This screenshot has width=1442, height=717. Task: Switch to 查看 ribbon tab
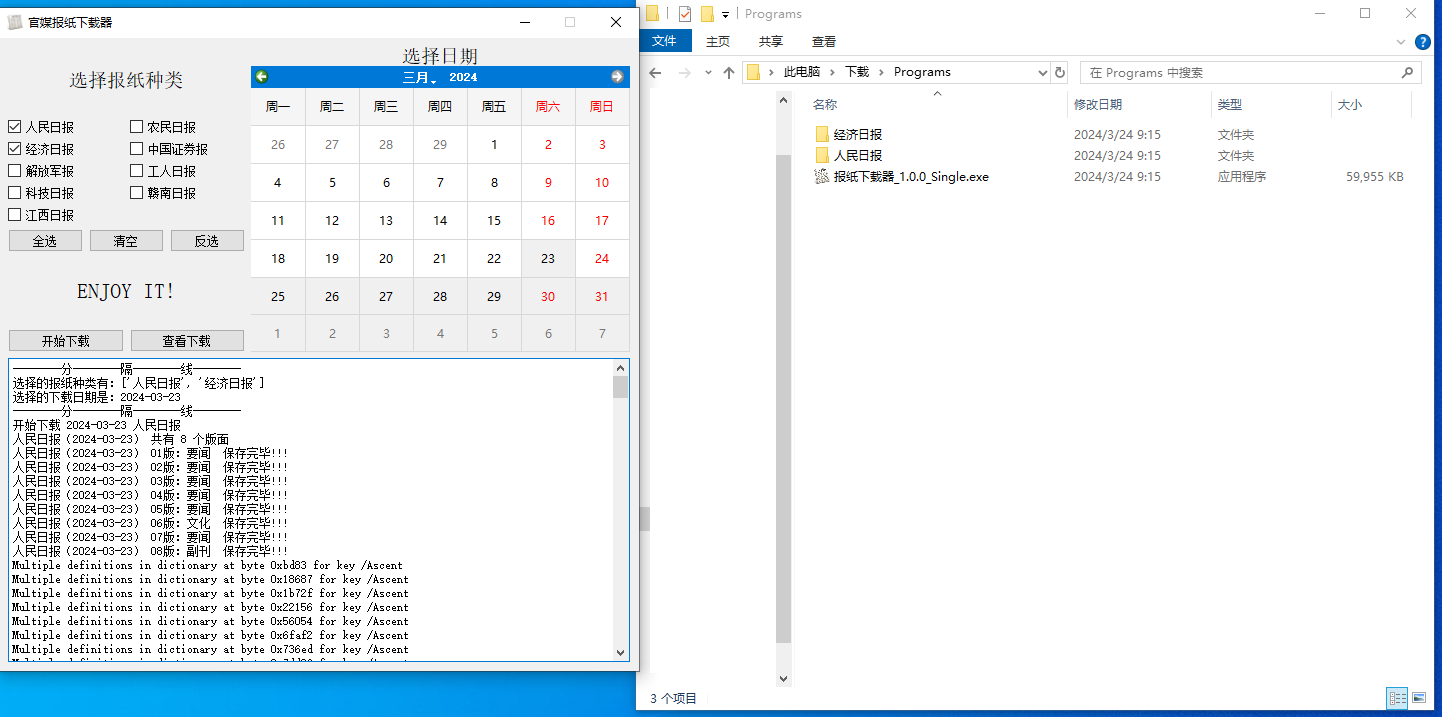click(824, 41)
